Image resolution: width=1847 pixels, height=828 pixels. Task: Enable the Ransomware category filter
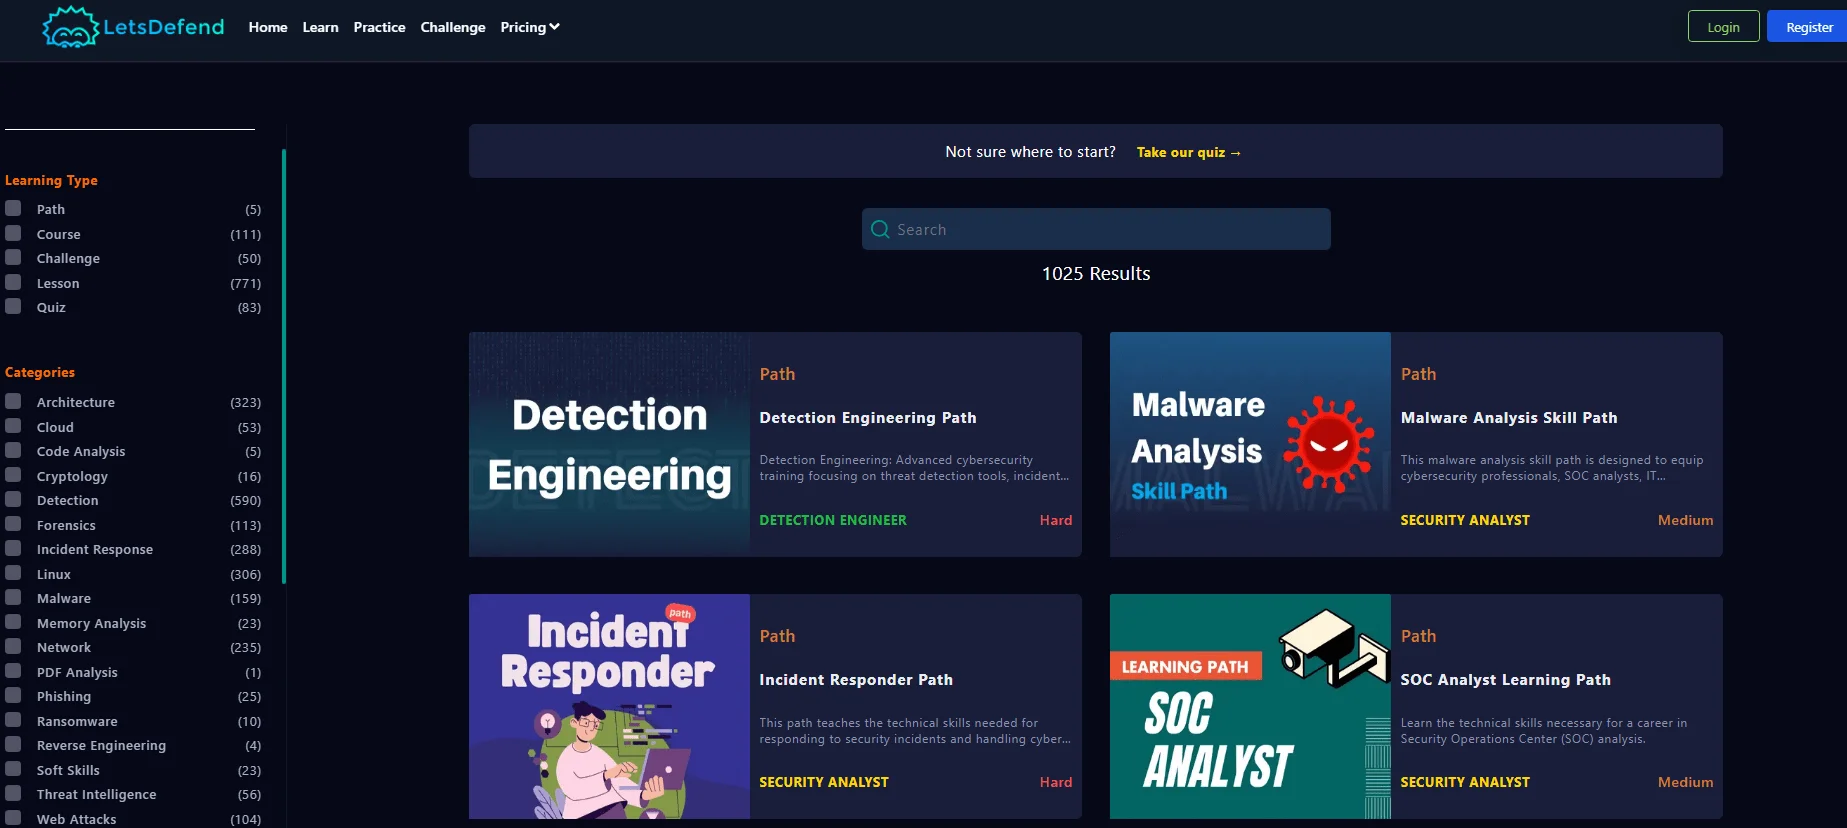[13, 720]
